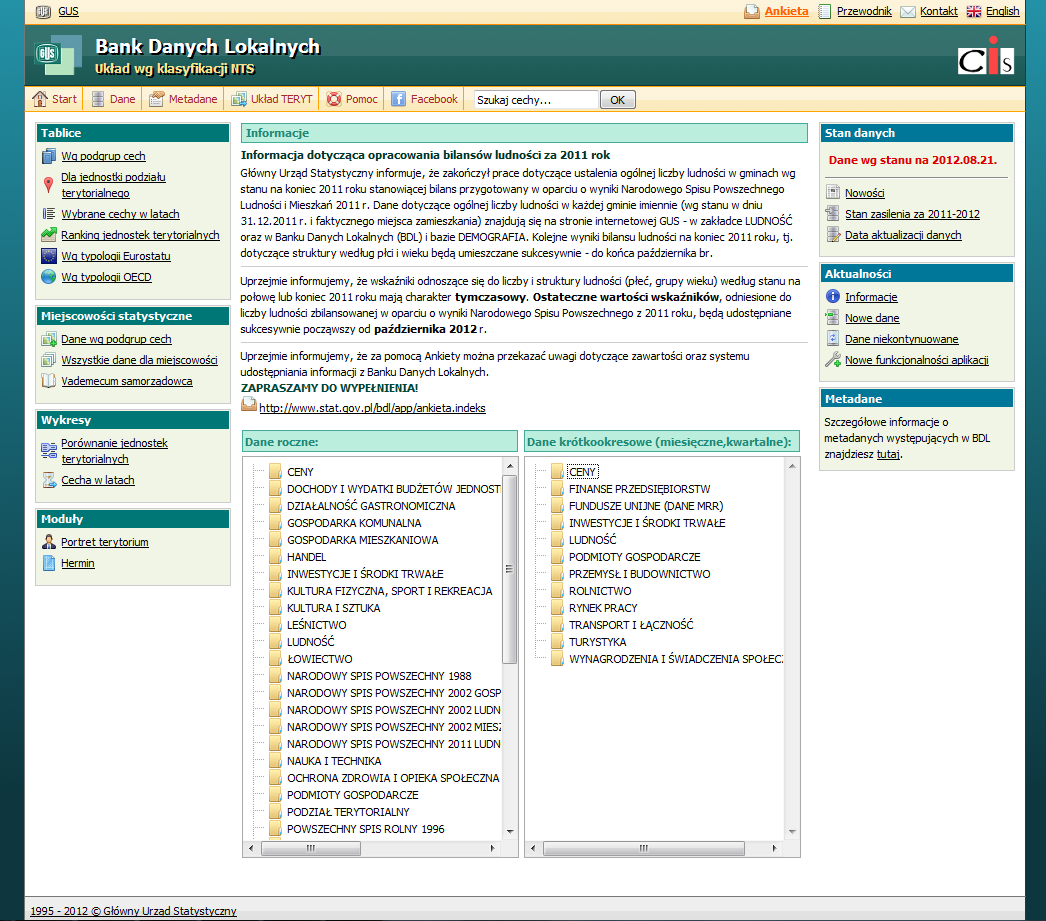Click the Dane roczne horizontal scrollbar thumb

pyautogui.click(x=311, y=848)
